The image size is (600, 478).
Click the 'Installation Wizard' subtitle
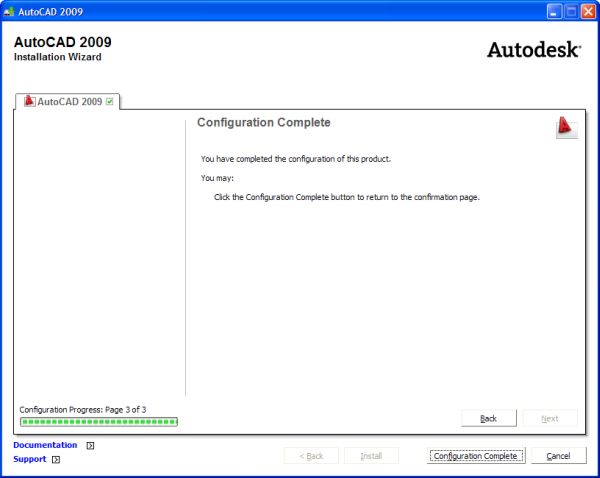pos(58,57)
